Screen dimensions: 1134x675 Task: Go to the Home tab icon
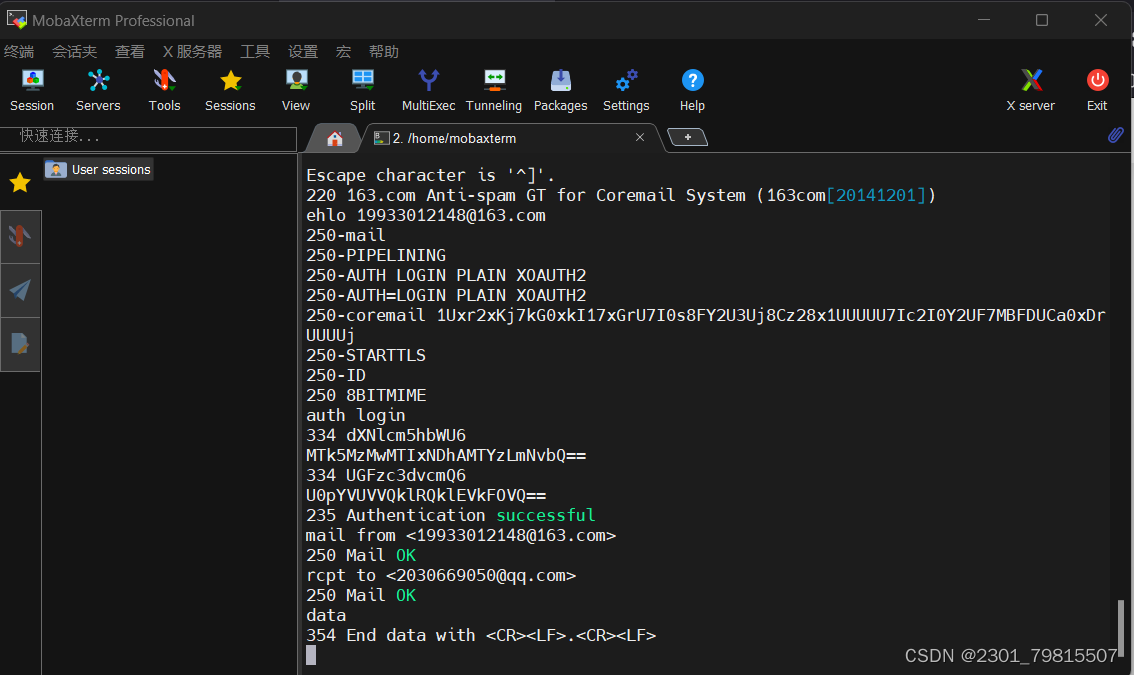[x=334, y=138]
